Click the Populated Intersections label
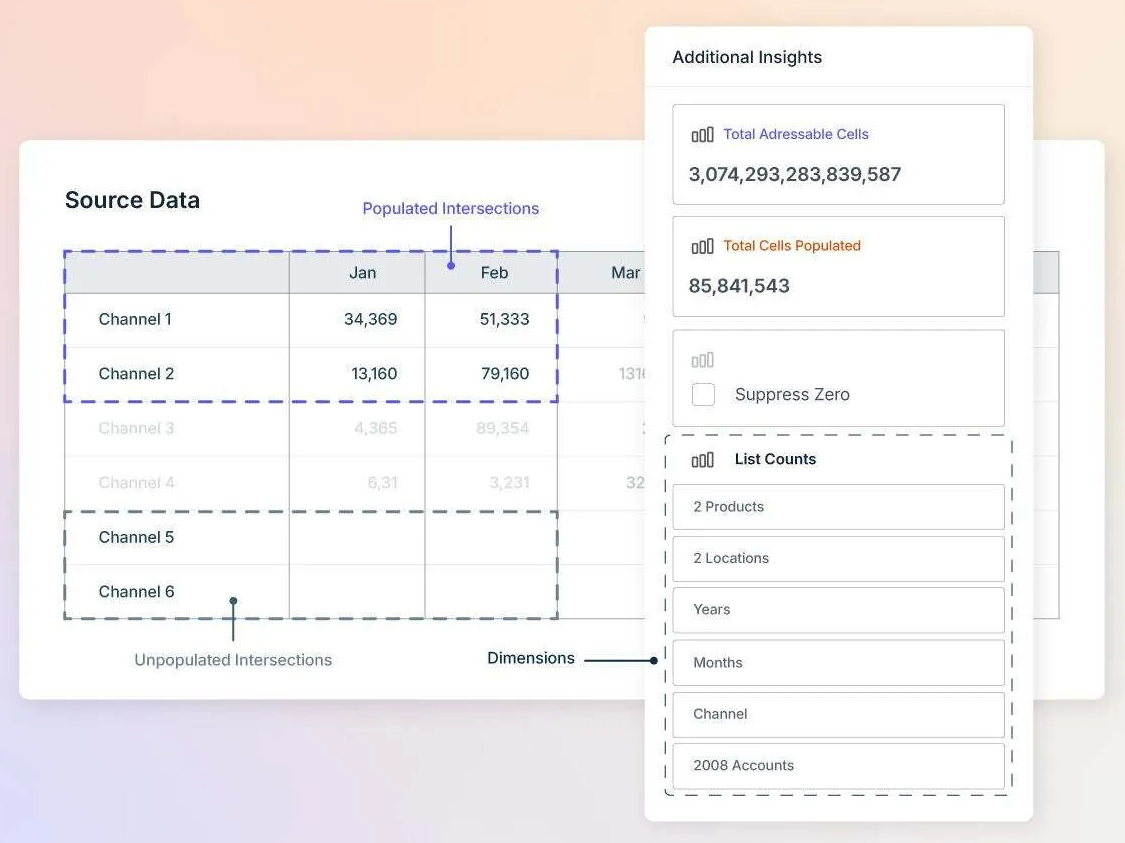Viewport: 1125px width, 843px height. 451,208
